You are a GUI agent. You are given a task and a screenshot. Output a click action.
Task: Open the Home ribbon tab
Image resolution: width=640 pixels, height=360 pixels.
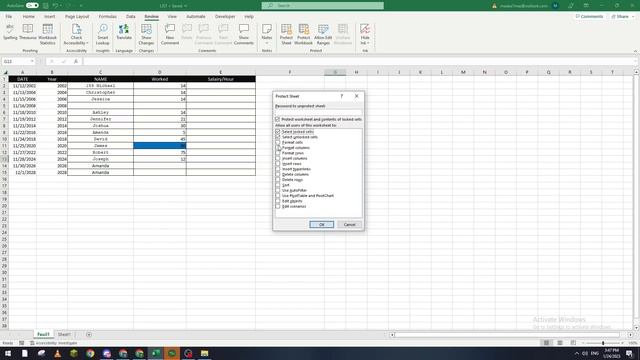tap(29, 17)
